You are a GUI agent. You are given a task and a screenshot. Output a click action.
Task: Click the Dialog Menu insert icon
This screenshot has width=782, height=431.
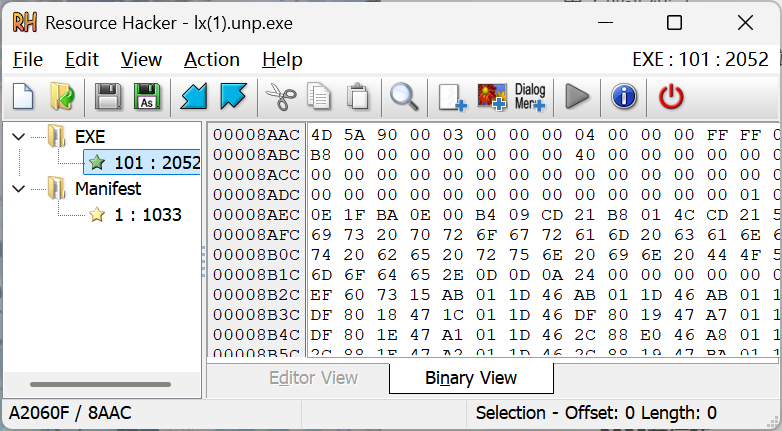[530, 97]
